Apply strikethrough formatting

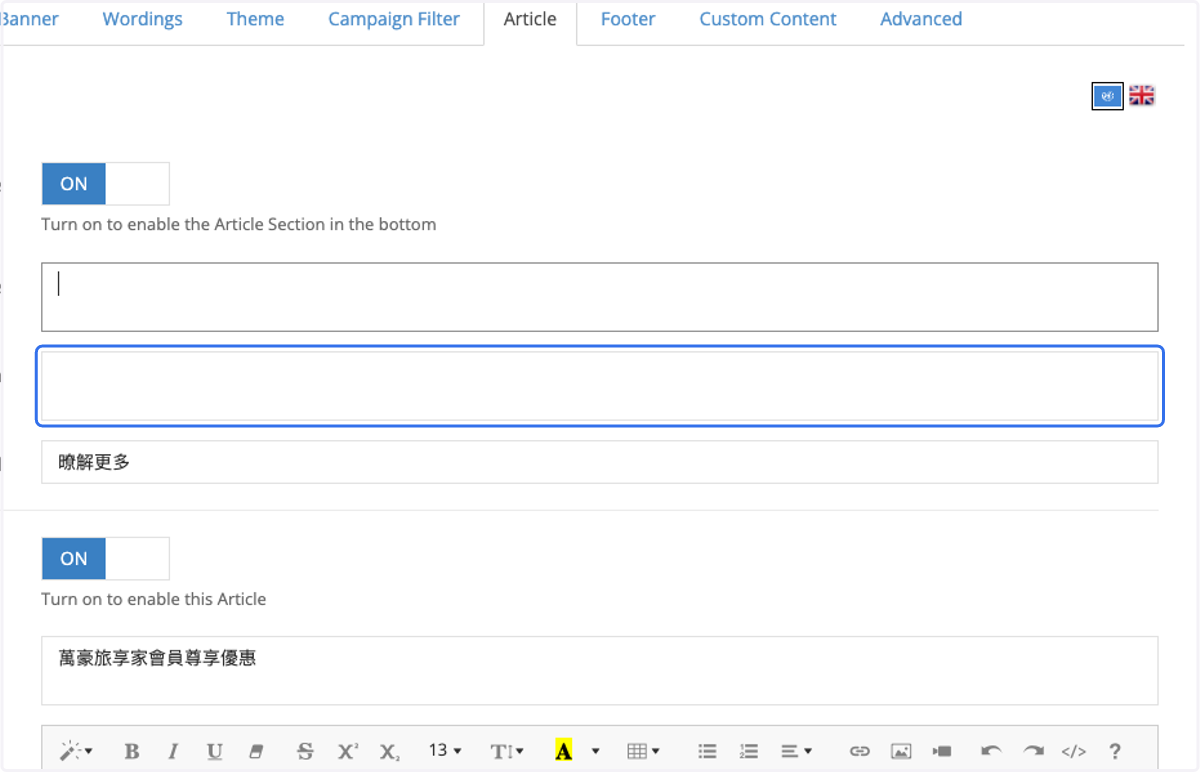coord(305,751)
